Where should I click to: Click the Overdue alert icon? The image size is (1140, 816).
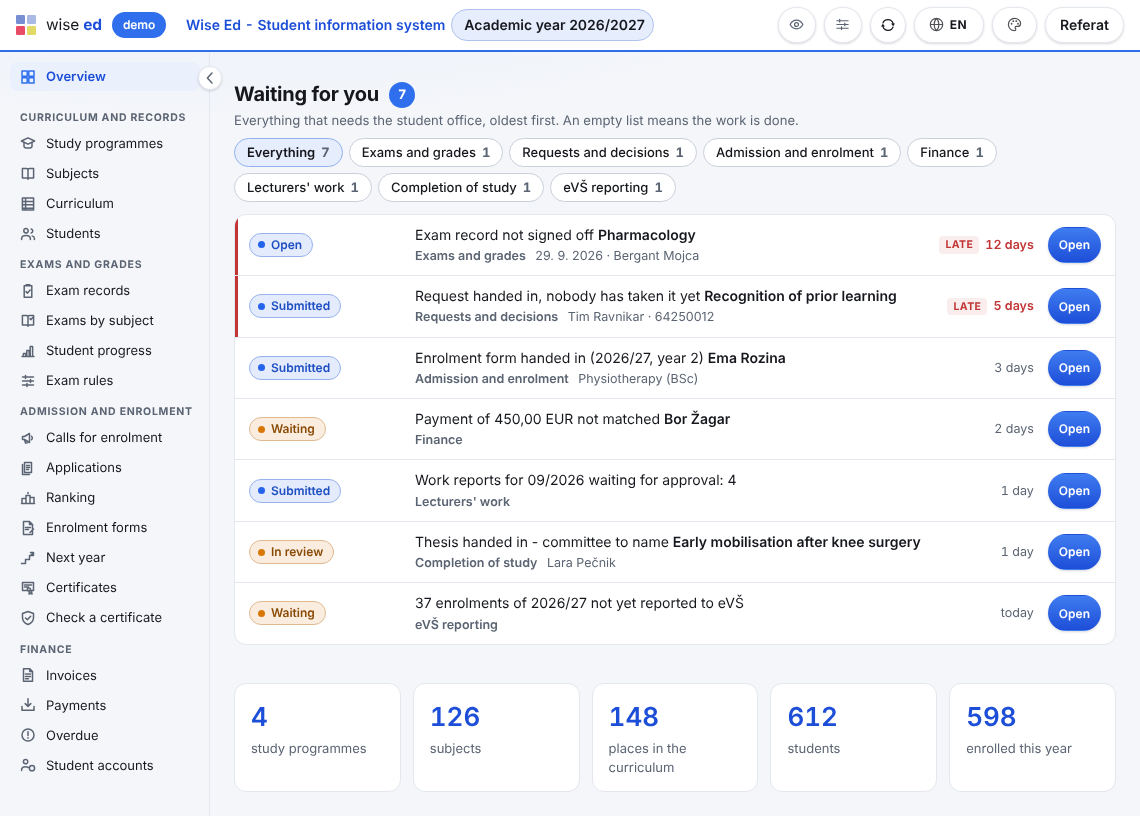(x=28, y=735)
